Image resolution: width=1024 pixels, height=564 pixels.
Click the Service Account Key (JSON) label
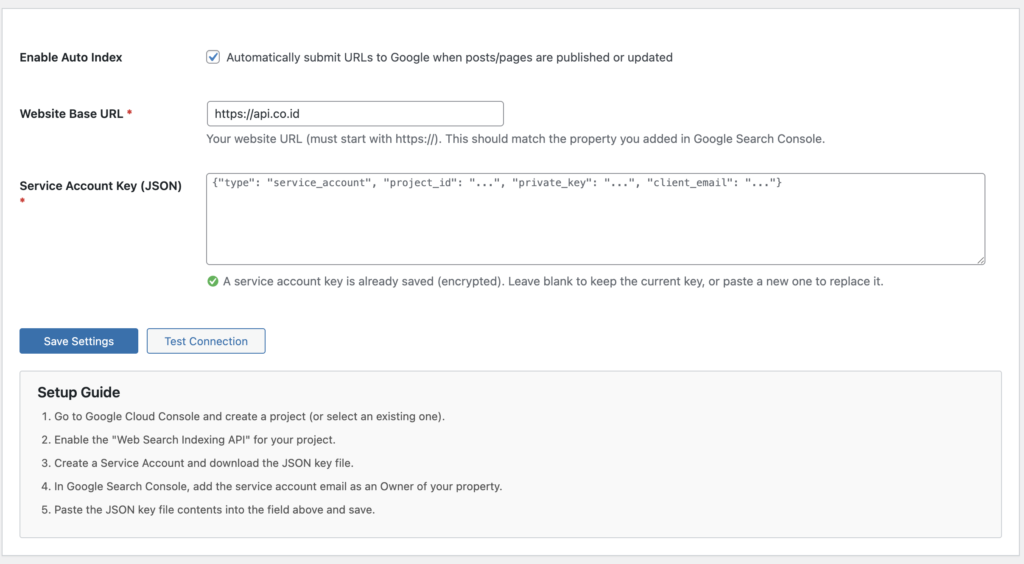click(x=100, y=186)
